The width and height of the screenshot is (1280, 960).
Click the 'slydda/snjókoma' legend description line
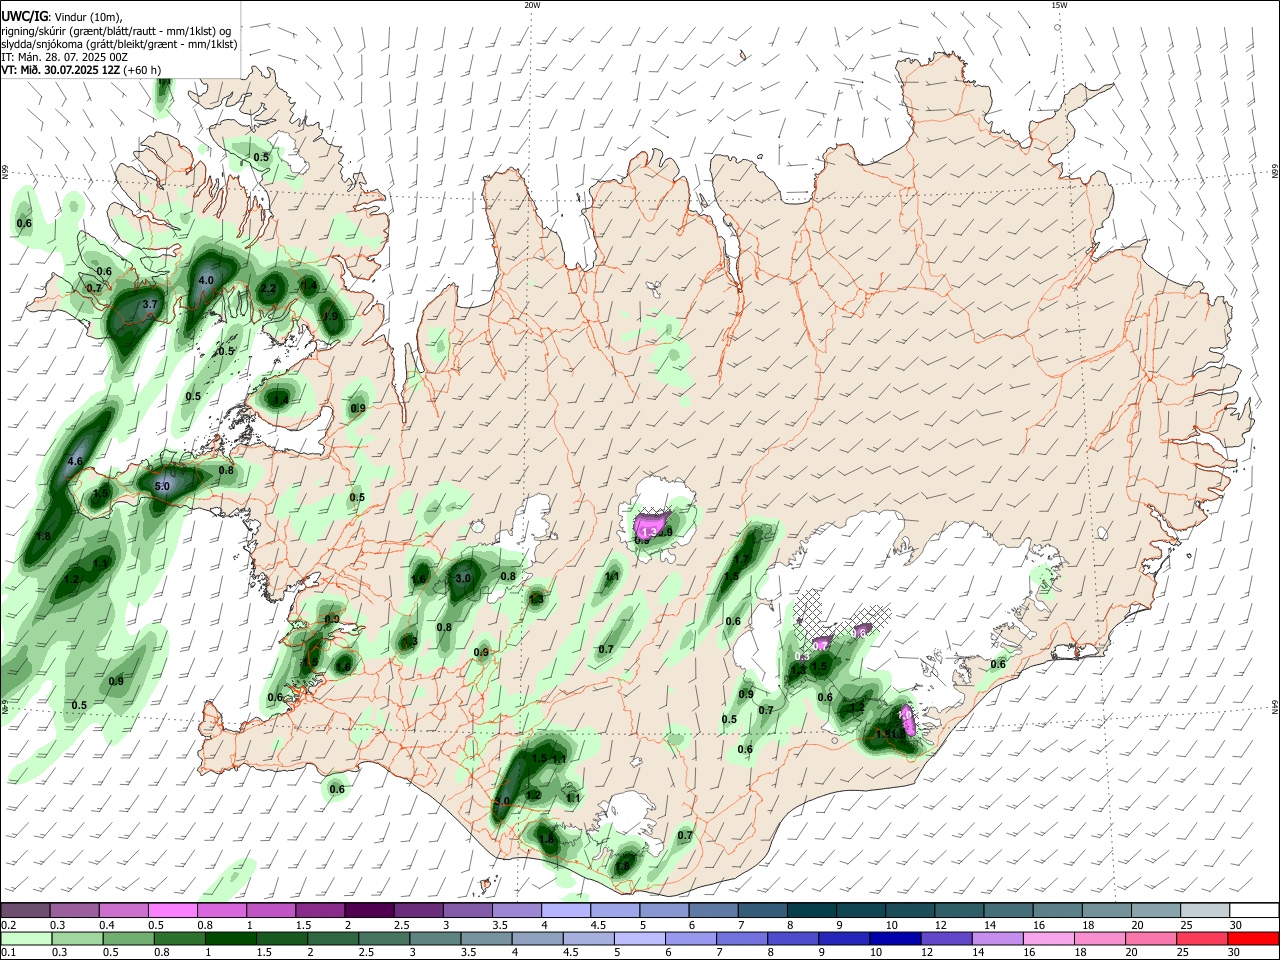coord(118,44)
